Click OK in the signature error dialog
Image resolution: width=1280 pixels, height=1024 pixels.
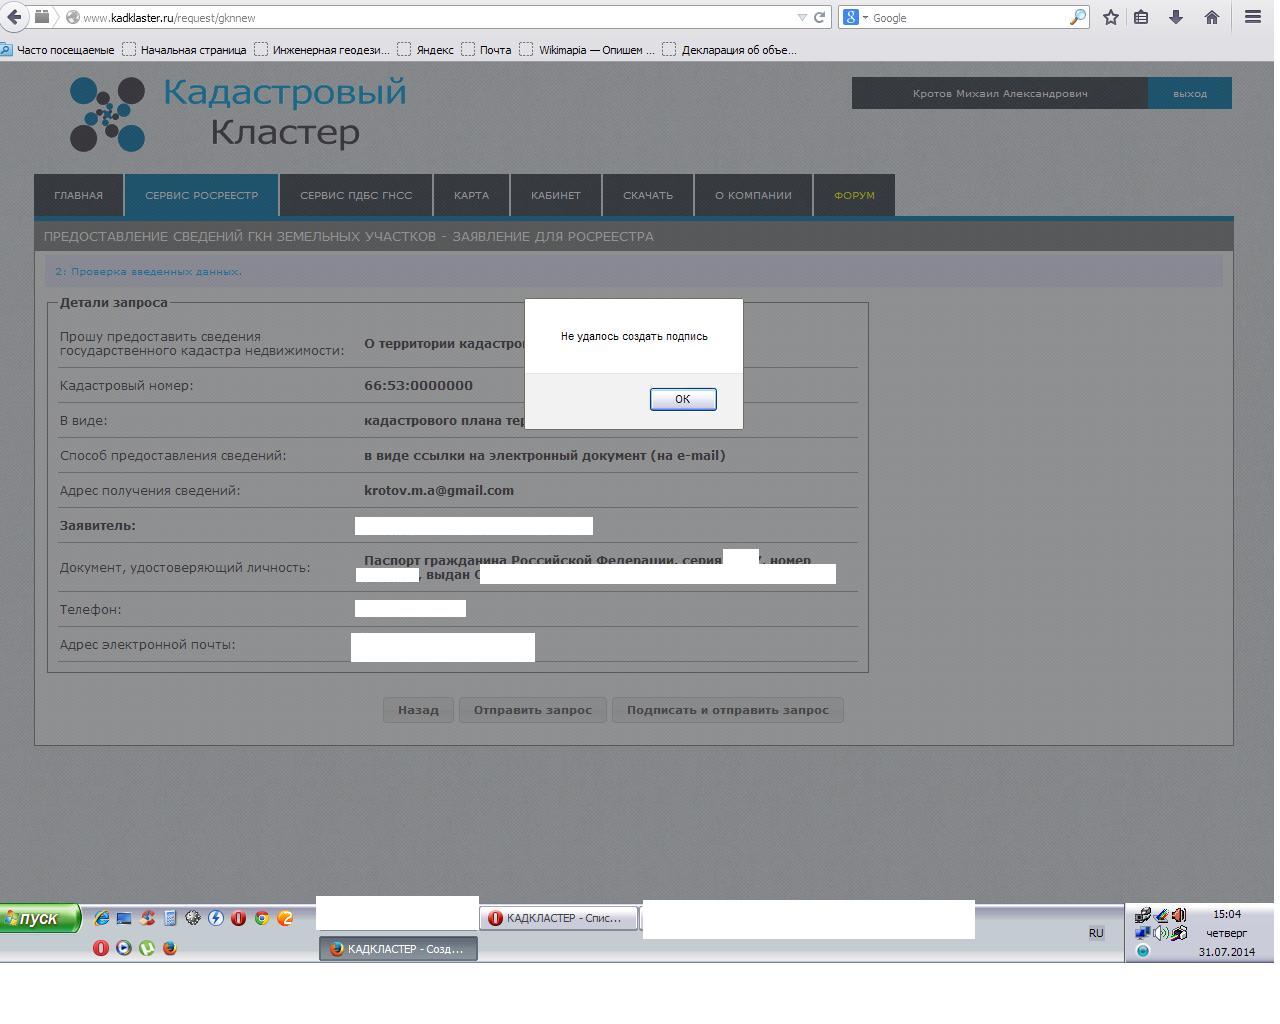coord(682,399)
